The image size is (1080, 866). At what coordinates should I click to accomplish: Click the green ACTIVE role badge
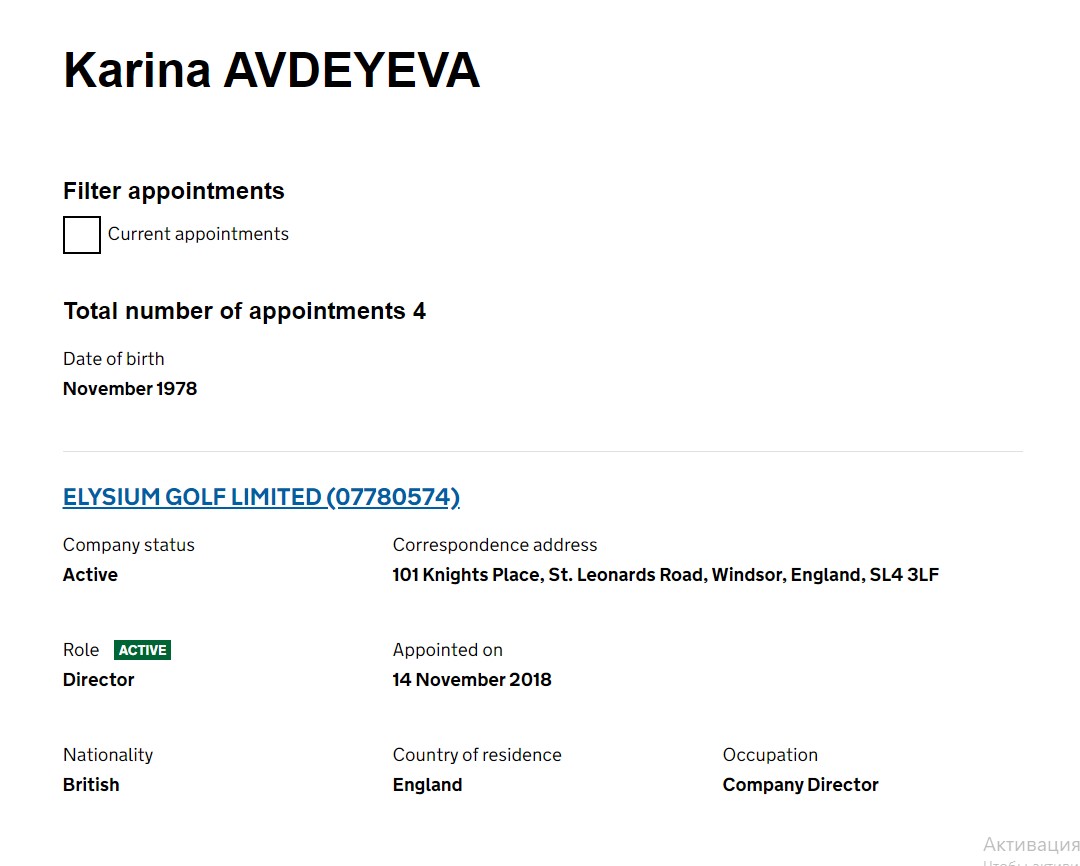142,650
